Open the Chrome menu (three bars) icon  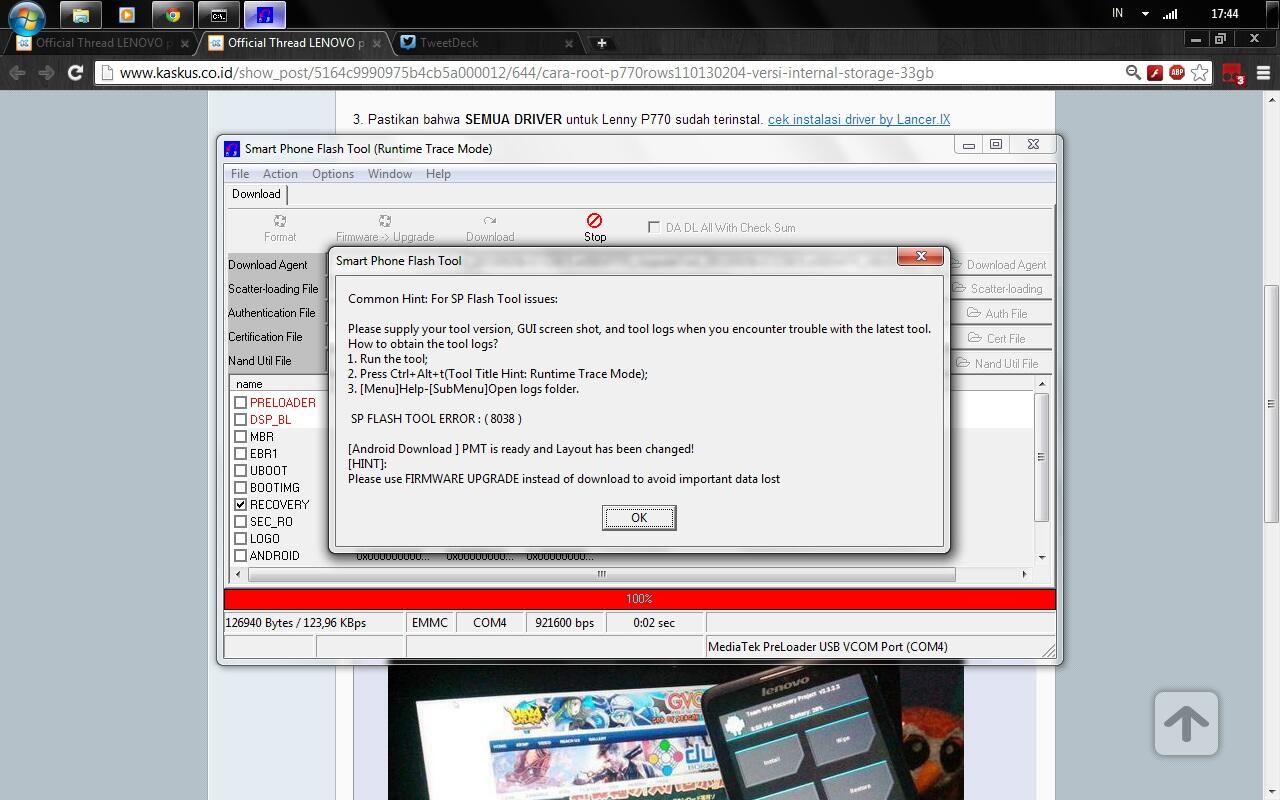[1263, 72]
